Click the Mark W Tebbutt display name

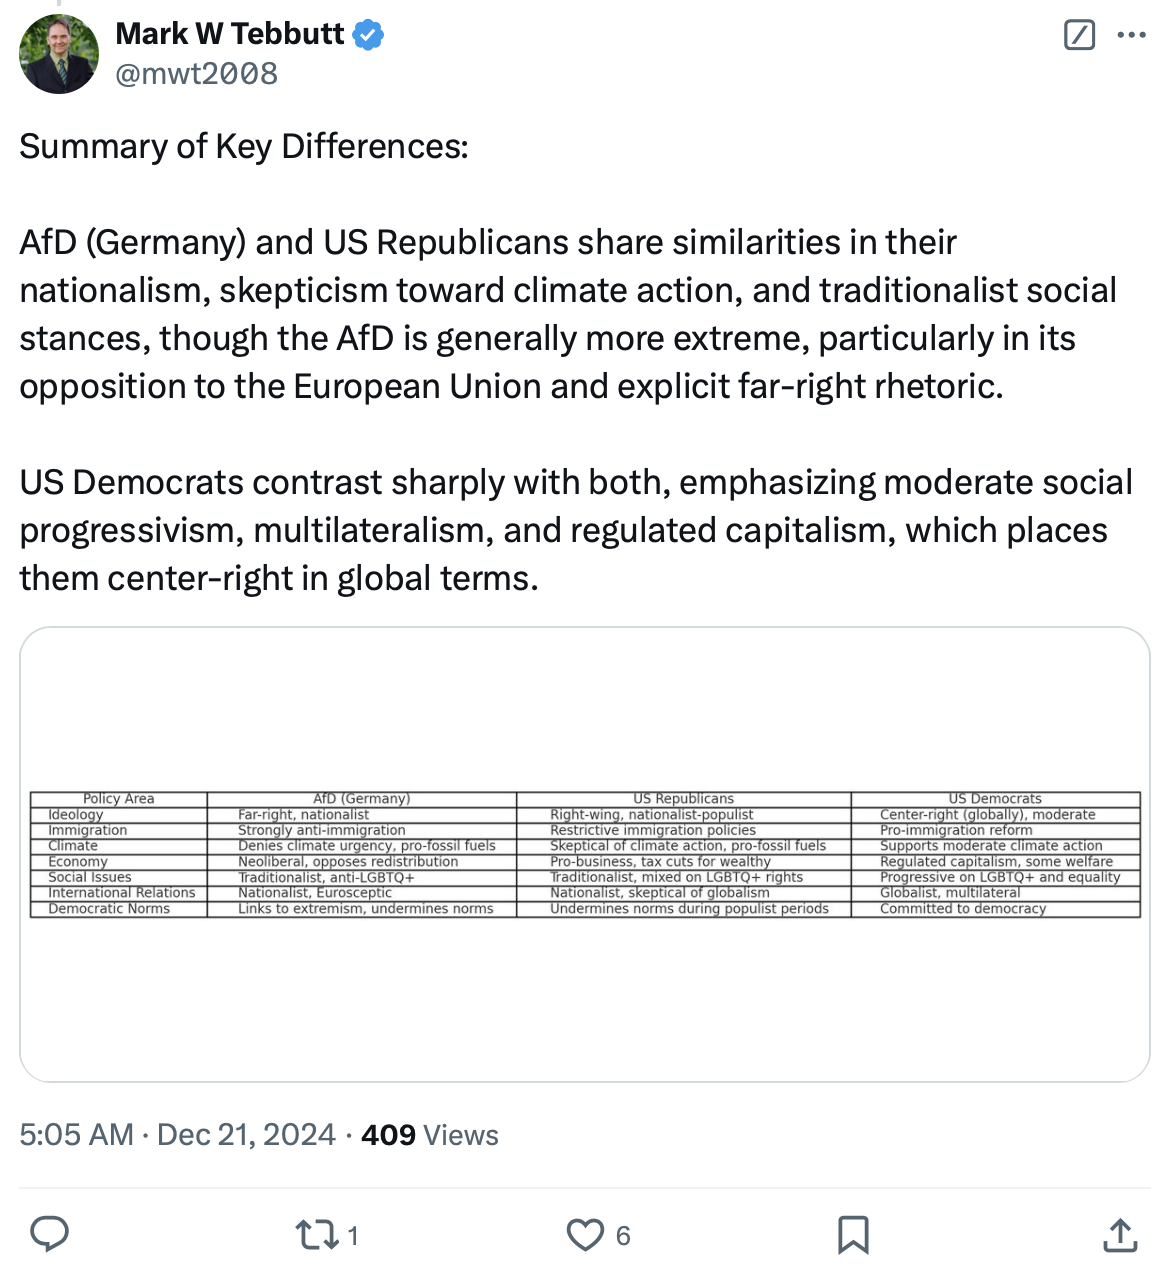pos(230,34)
